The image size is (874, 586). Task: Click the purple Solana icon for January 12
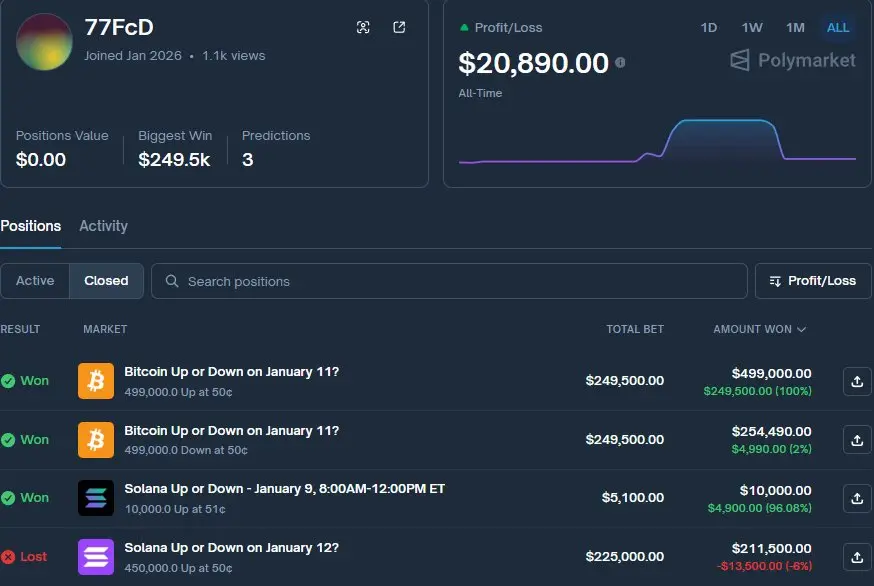coord(96,556)
